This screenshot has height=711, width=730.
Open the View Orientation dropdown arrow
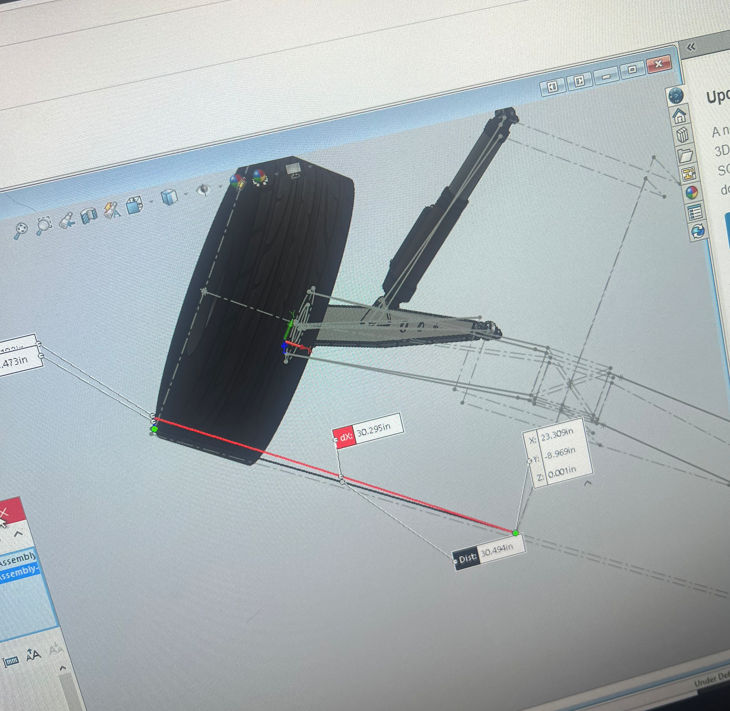tap(152, 201)
